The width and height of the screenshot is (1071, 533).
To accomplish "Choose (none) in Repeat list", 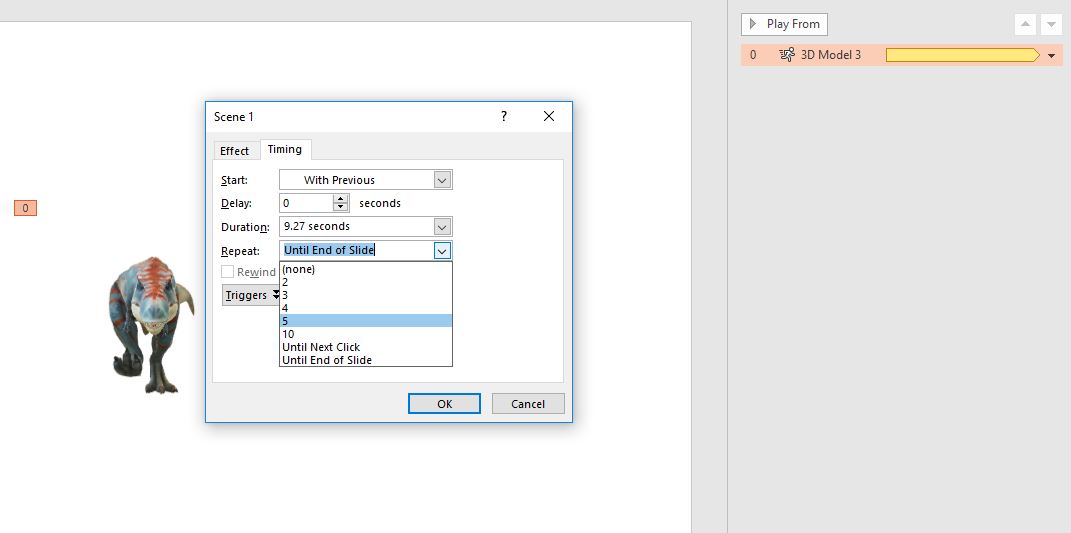I will (365, 269).
